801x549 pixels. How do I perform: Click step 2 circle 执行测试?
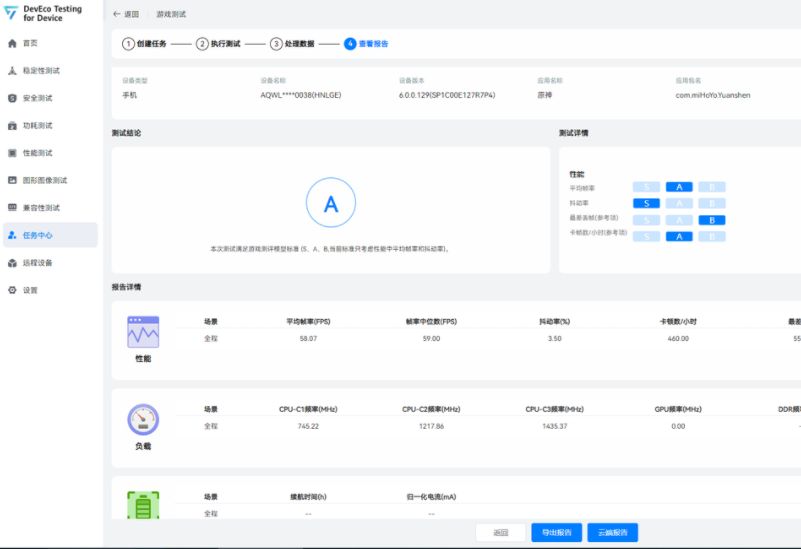click(202, 44)
